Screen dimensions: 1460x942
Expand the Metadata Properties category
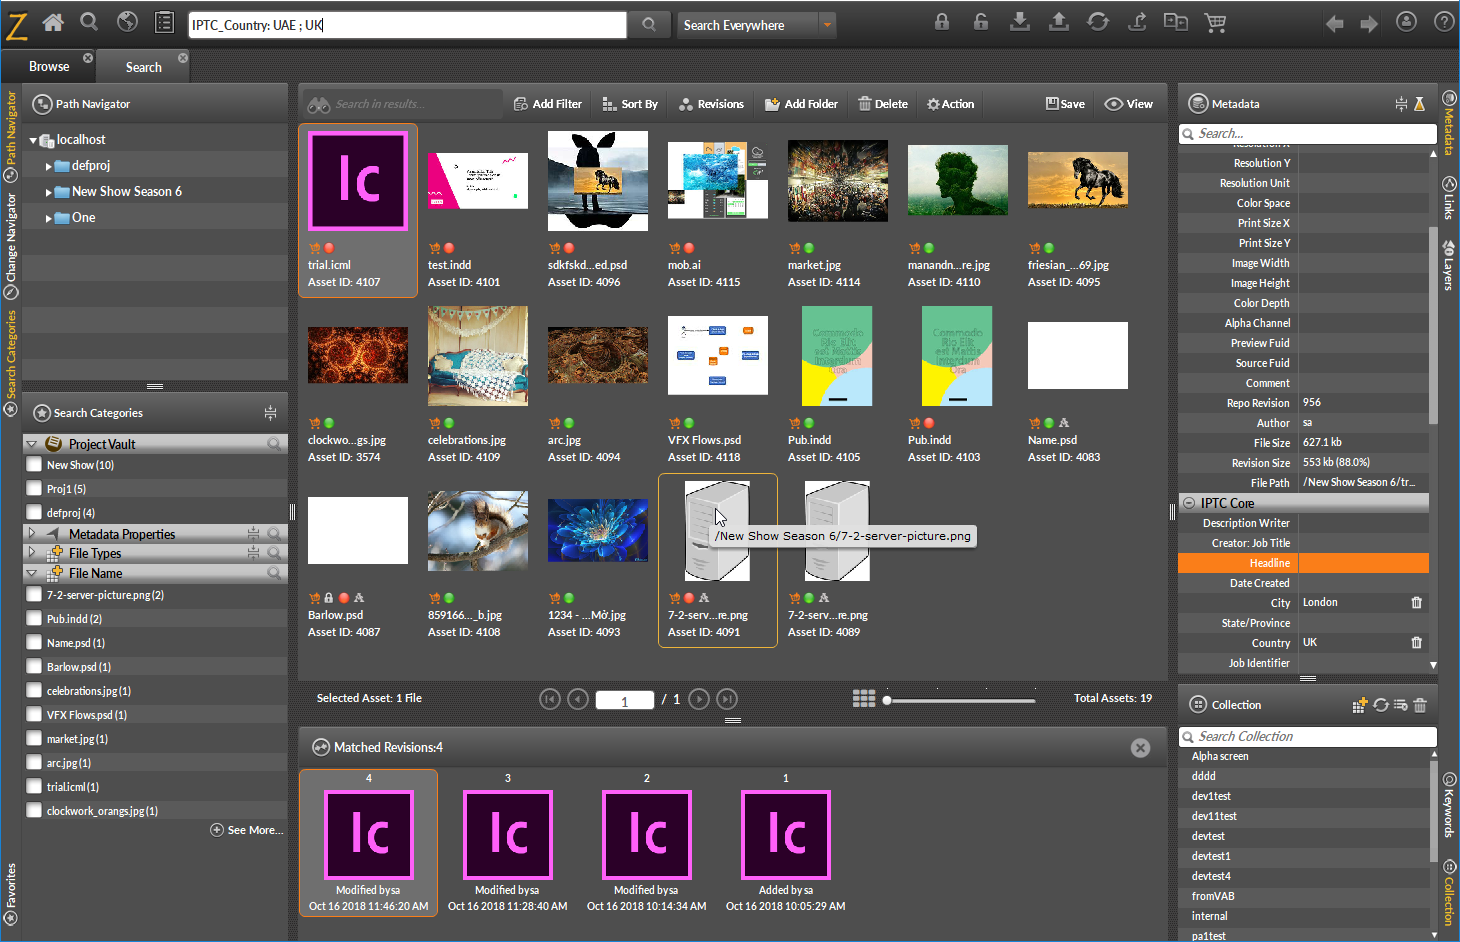click(31, 534)
